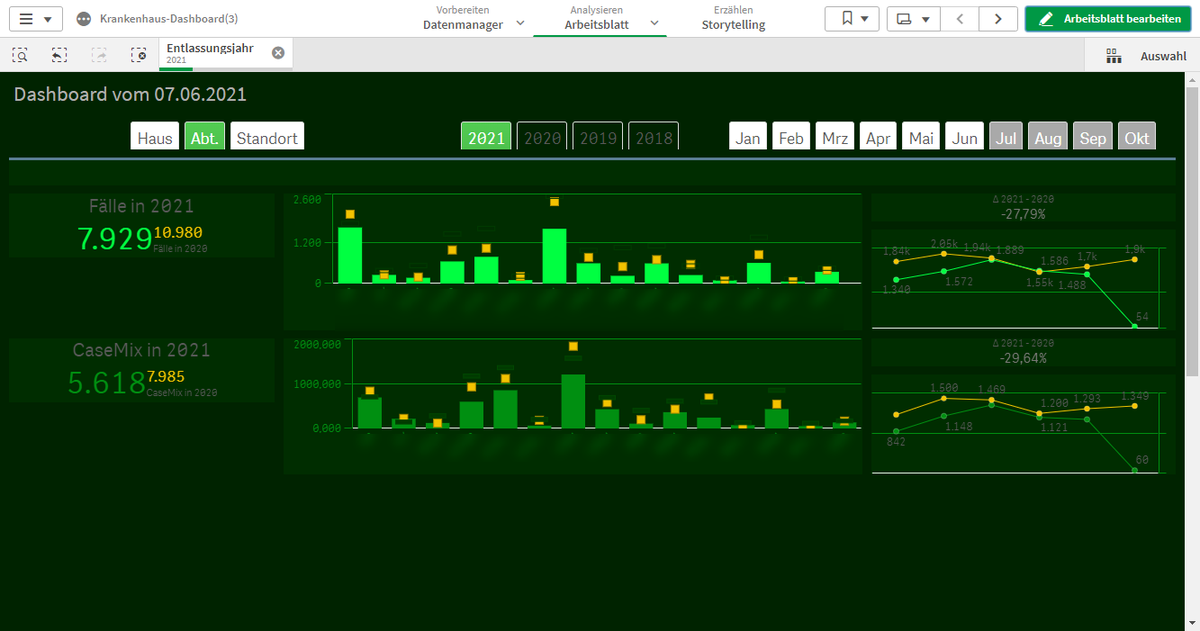Click the CaseMix in 2021 KPI value 5.618

106,381
